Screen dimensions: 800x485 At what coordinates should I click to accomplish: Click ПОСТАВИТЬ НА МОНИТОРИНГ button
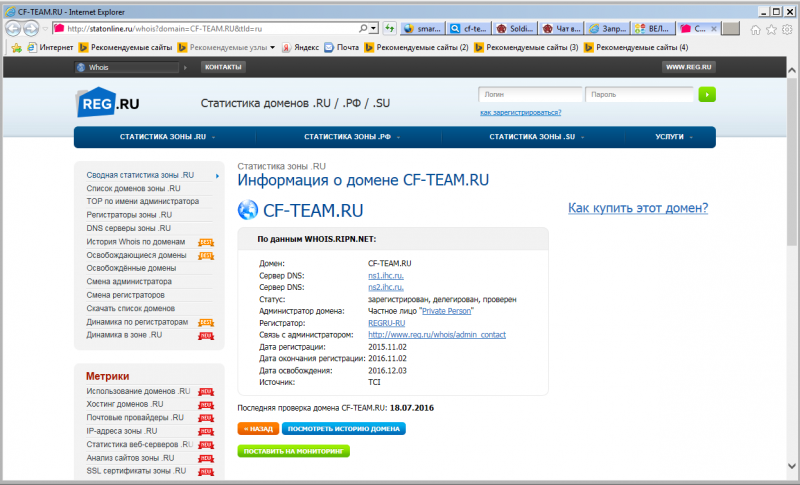pyautogui.click(x=293, y=451)
